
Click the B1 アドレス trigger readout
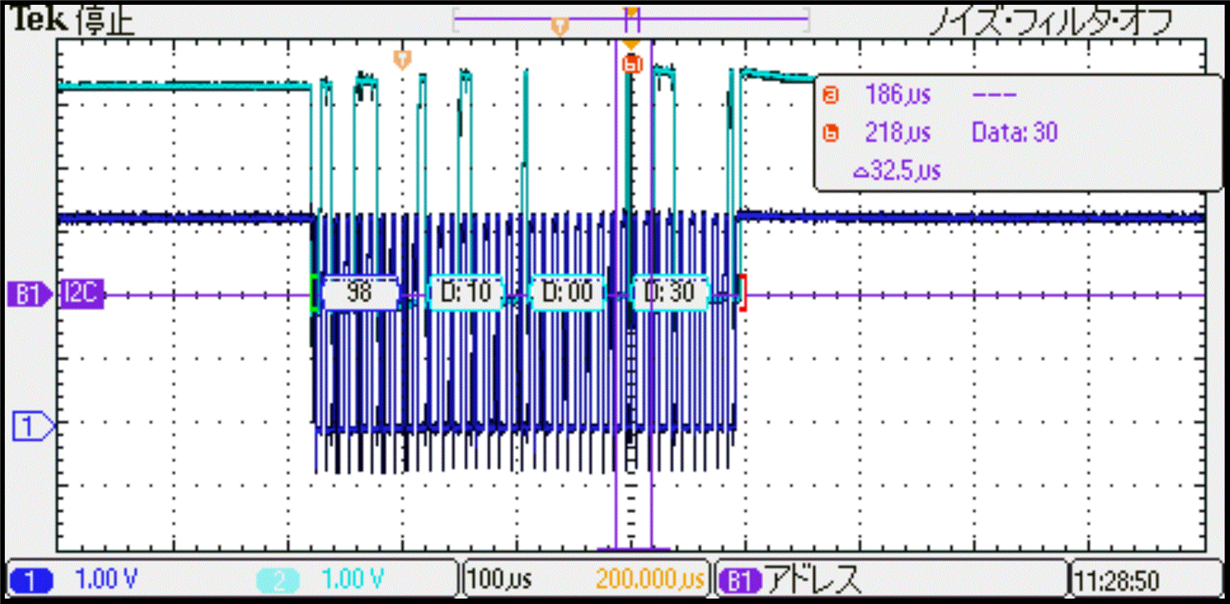coord(790,578)
